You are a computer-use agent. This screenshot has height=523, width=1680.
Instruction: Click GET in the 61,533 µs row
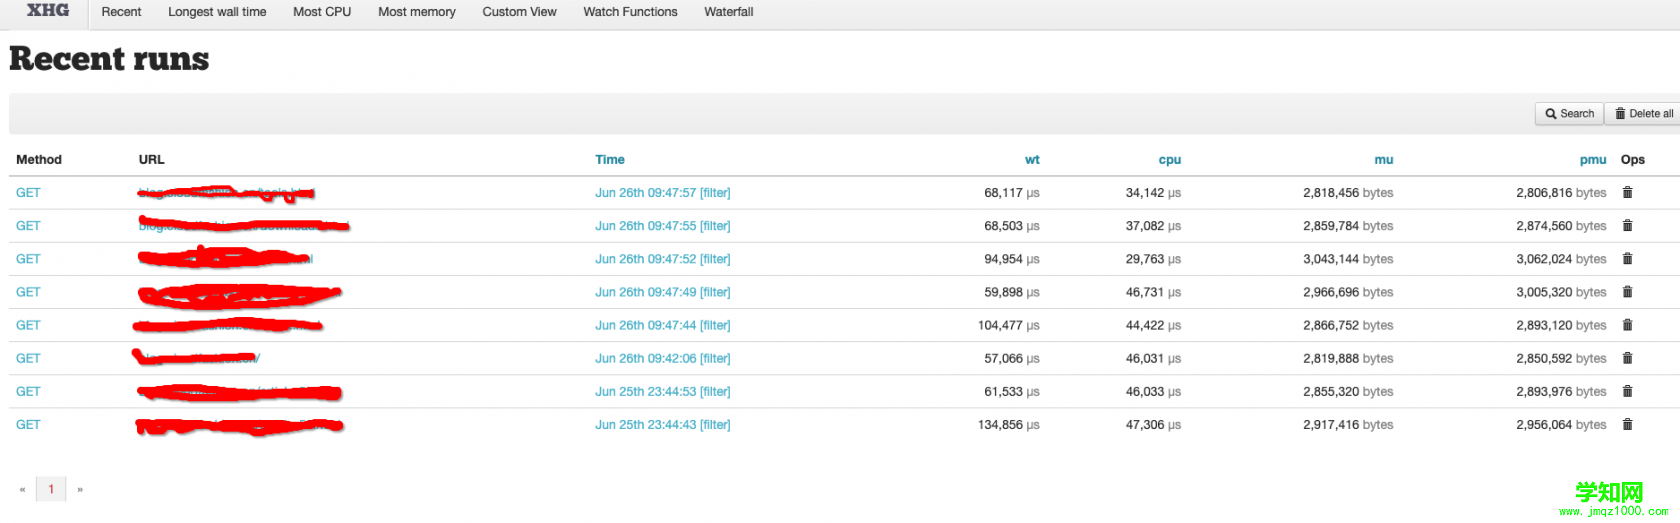(x=28, y=391)
